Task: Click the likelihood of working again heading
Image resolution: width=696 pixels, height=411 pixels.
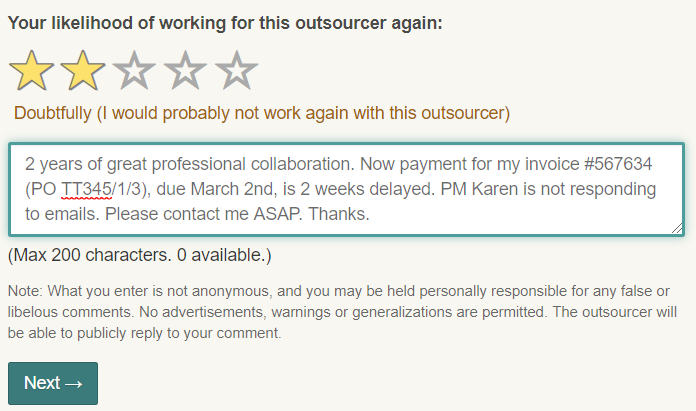Action: [x=225, y=23]
